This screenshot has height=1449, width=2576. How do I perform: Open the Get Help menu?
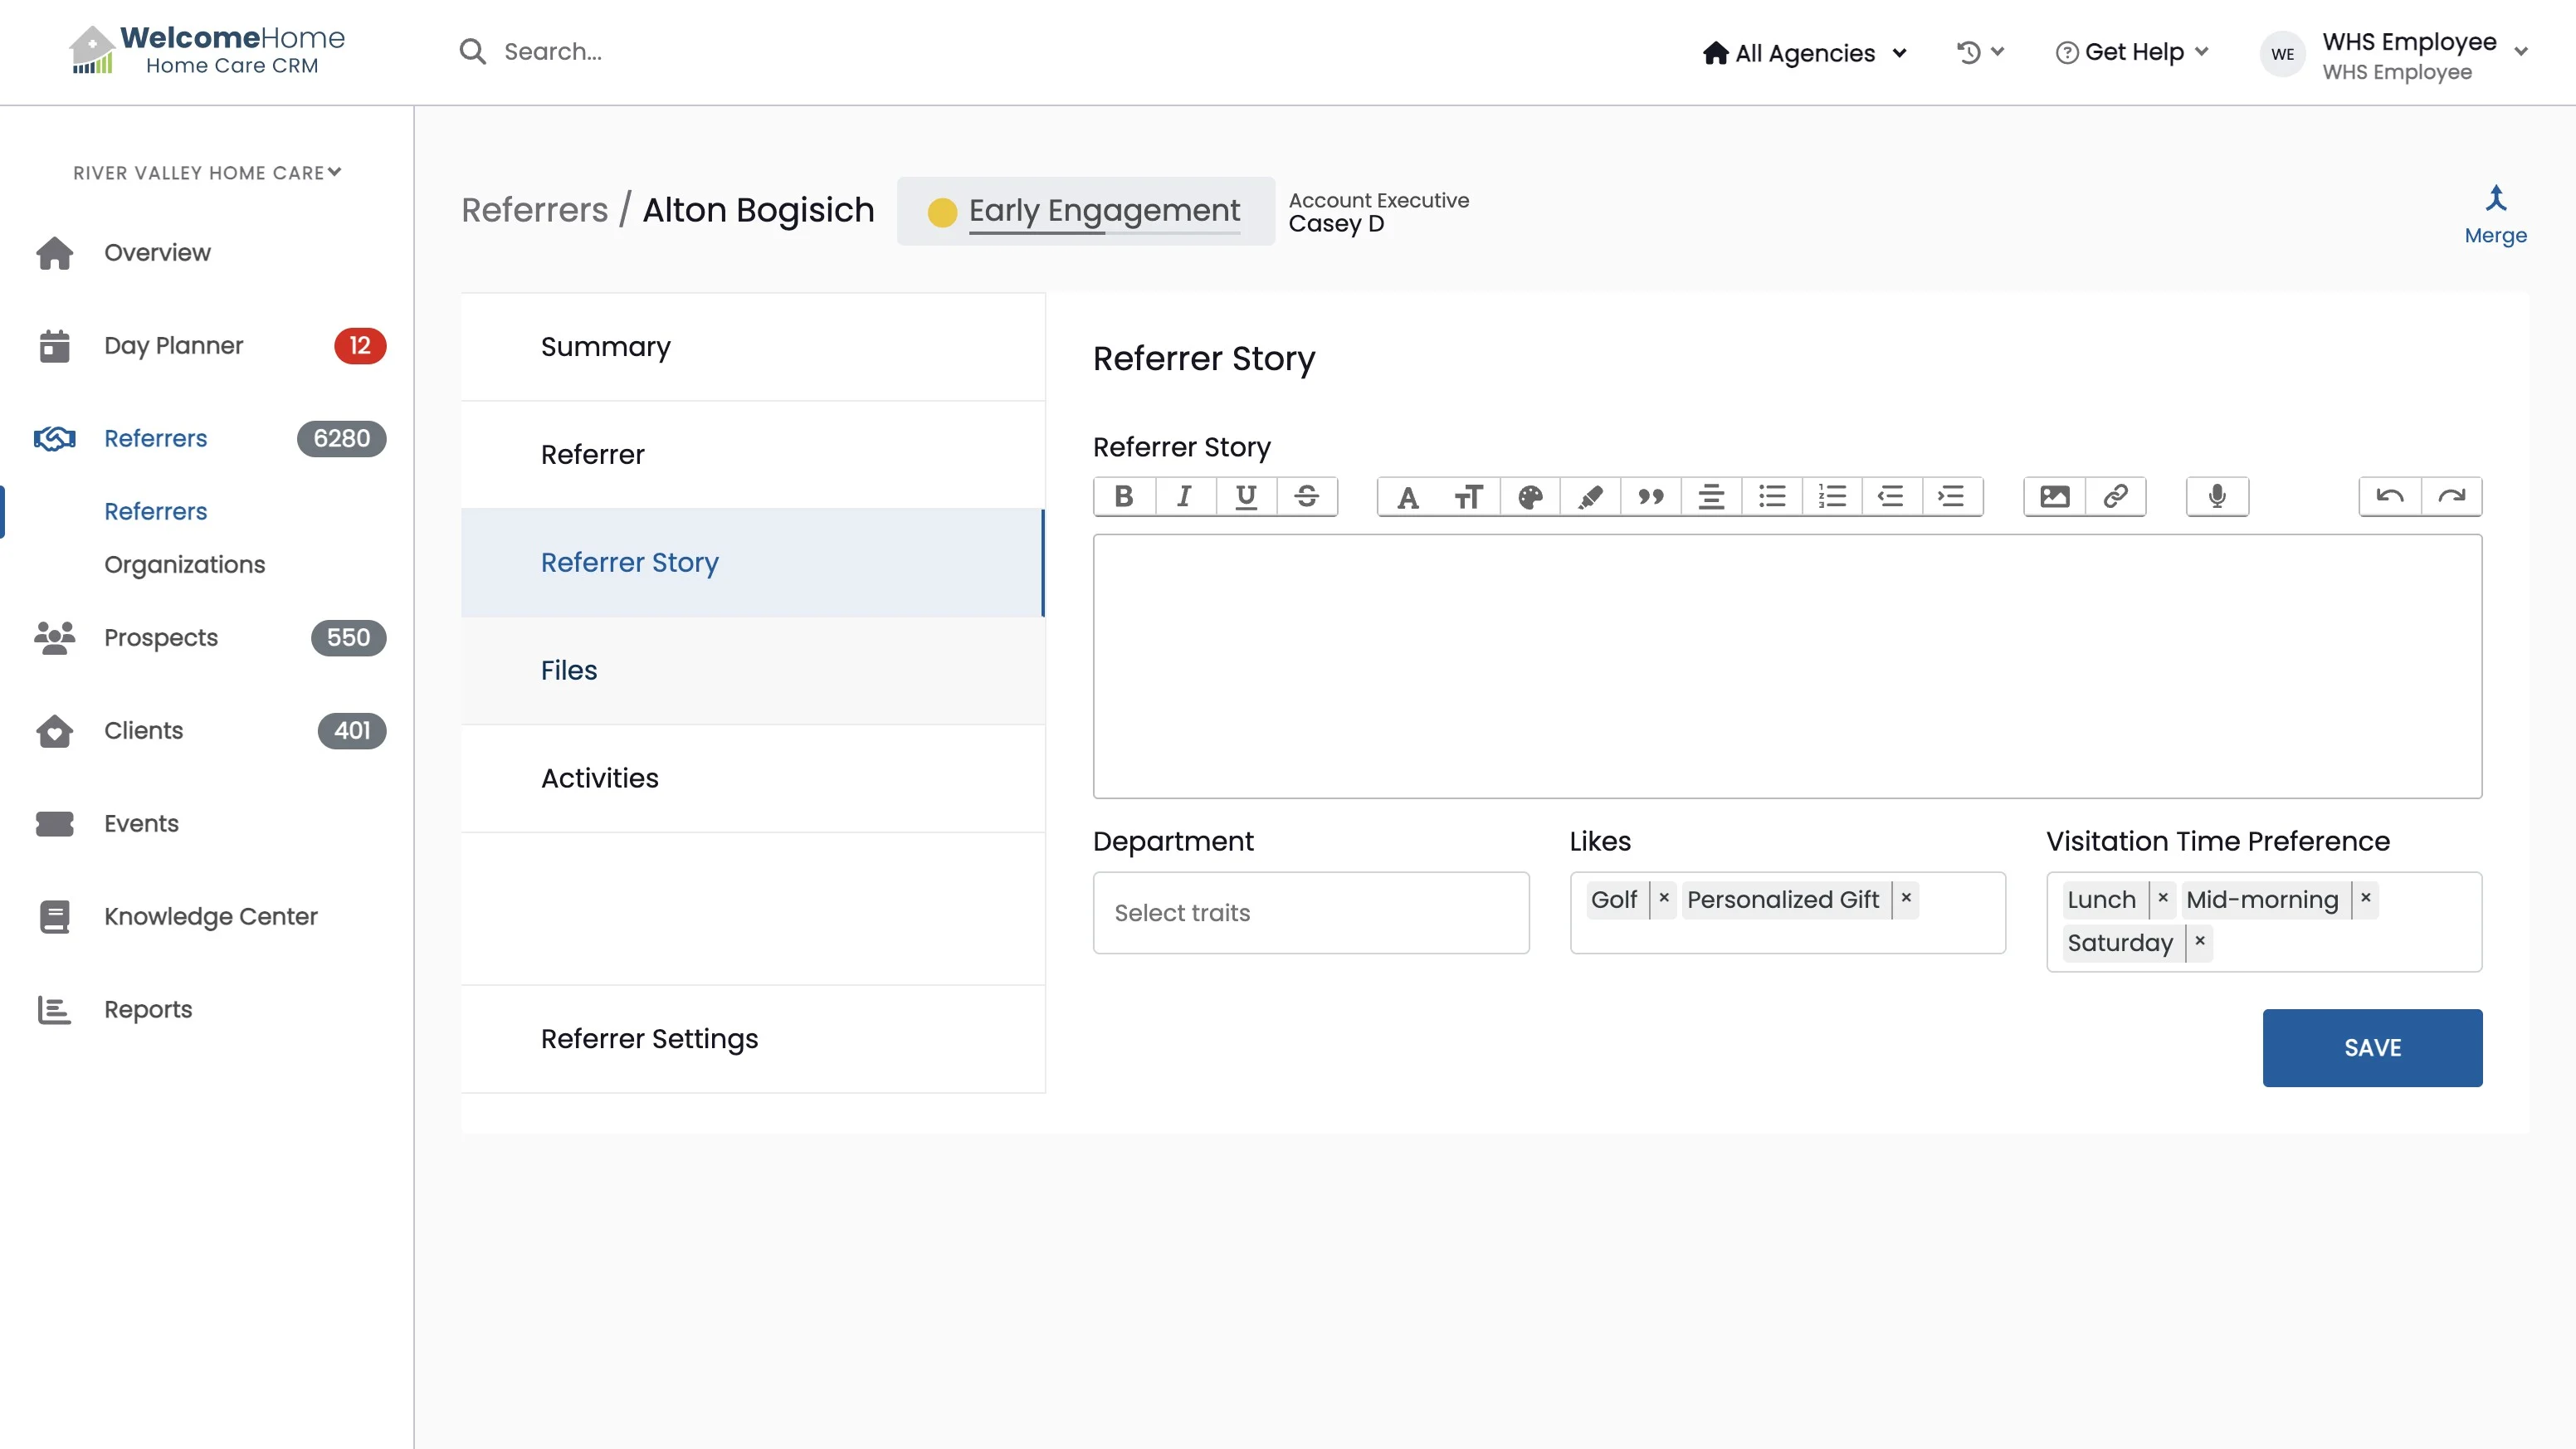[x=2132, y=52]
